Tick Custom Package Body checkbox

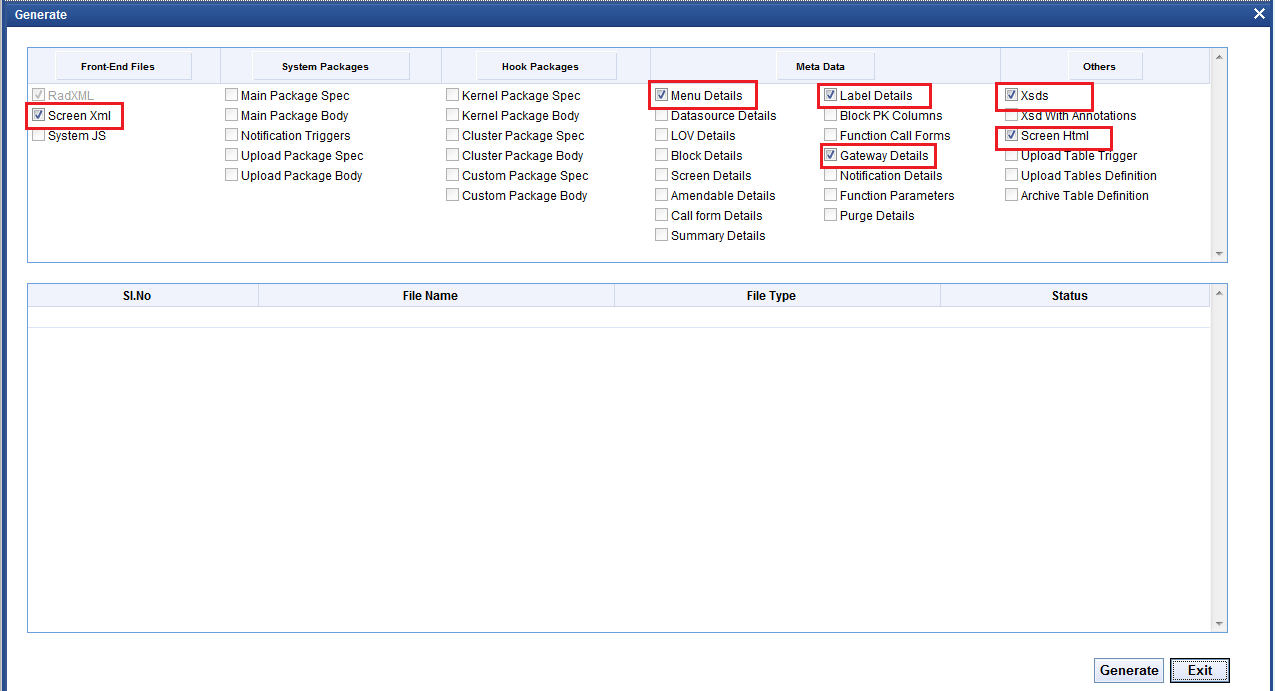point(453,196)
